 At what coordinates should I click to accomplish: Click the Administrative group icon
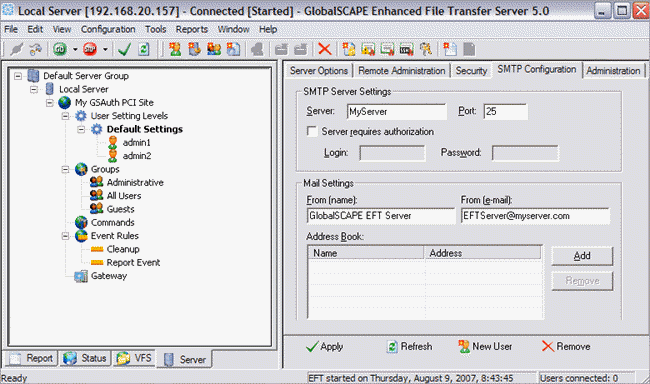(97, 182)
